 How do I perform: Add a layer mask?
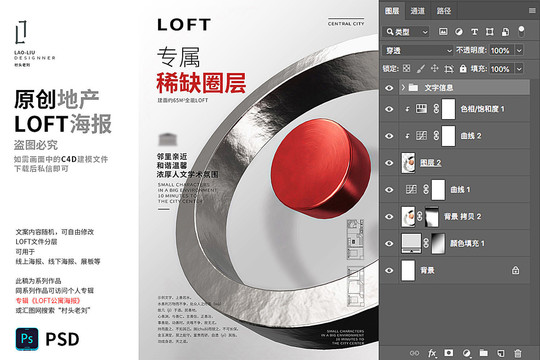point(449,353)
